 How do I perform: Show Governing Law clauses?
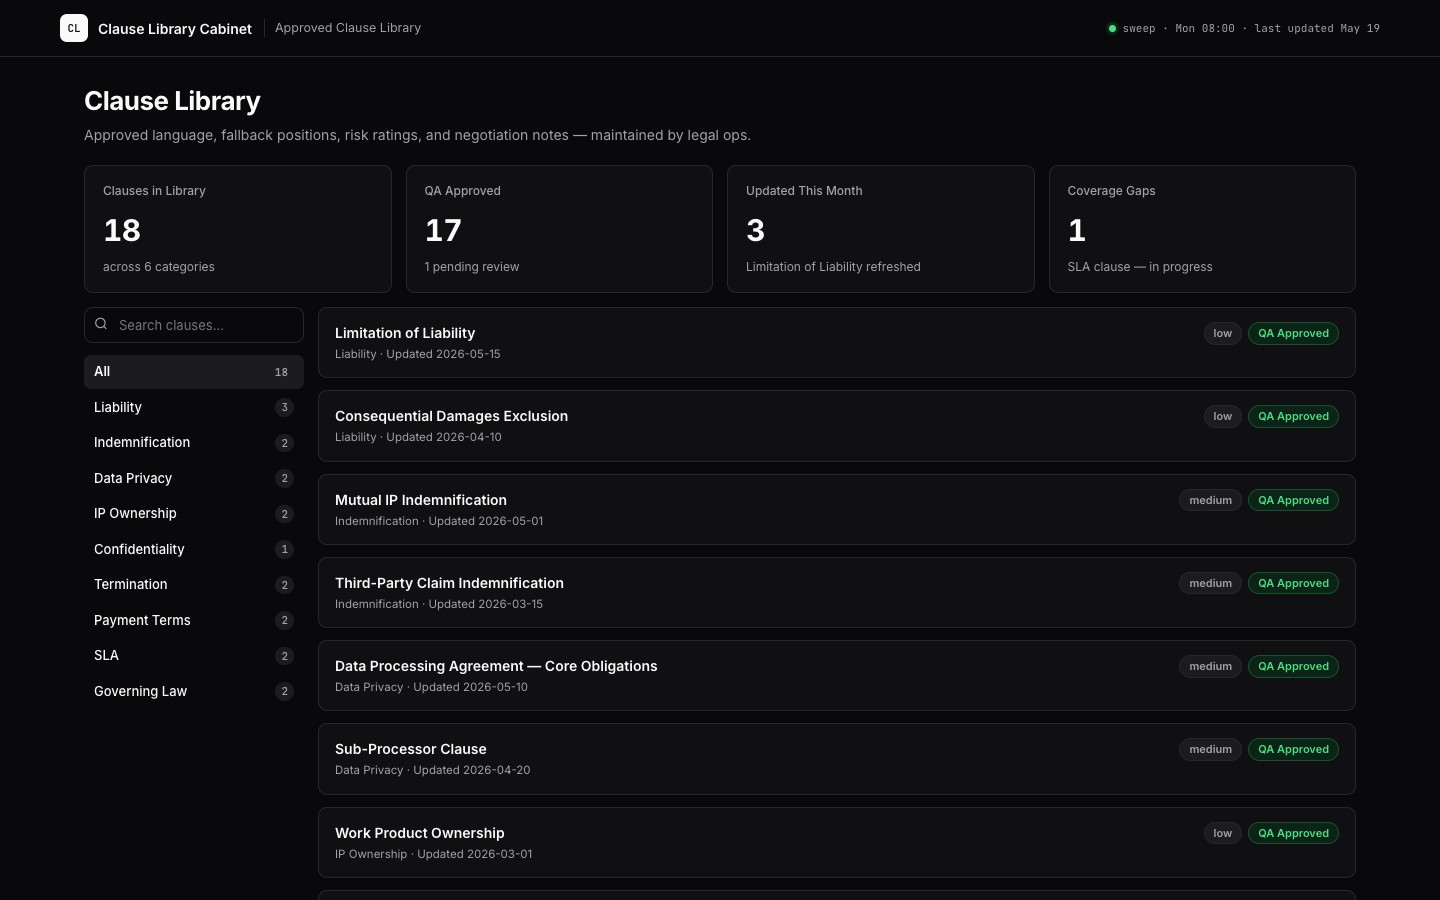[x=194, y=691]
